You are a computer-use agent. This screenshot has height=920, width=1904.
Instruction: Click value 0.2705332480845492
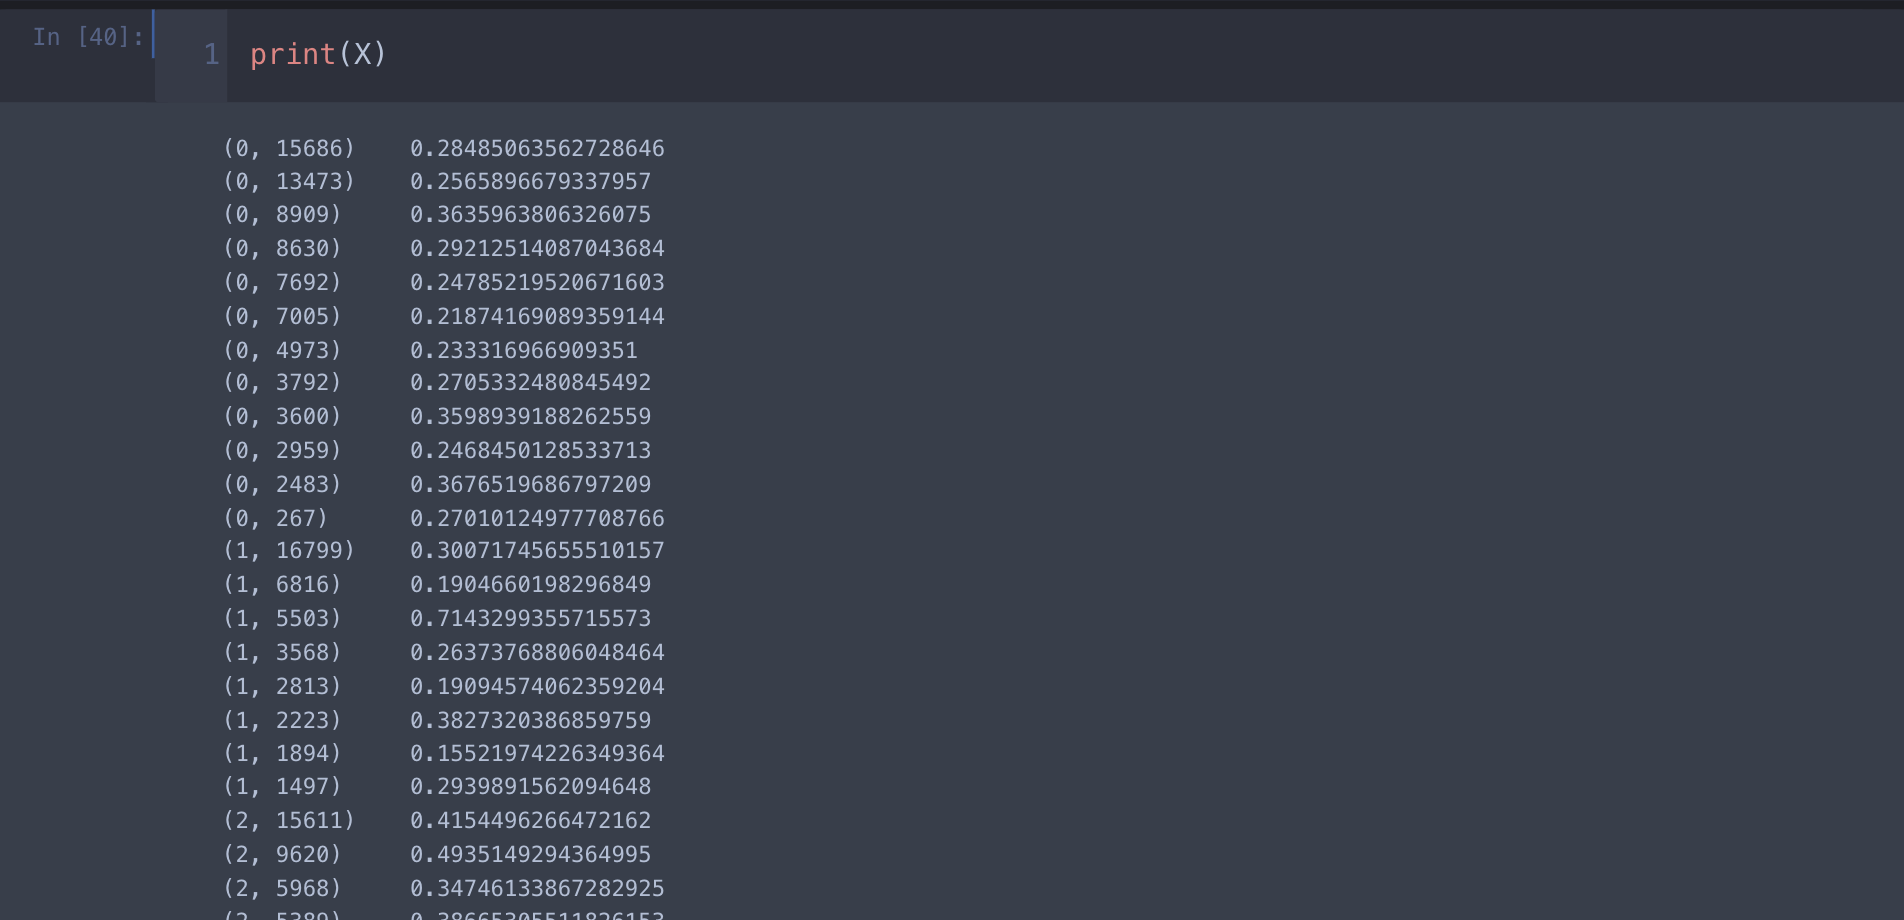point(530,383)
